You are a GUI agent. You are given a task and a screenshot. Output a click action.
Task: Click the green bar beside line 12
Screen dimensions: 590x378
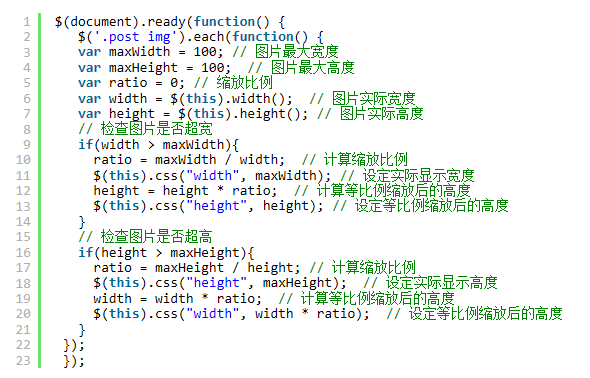click(40, 191)
